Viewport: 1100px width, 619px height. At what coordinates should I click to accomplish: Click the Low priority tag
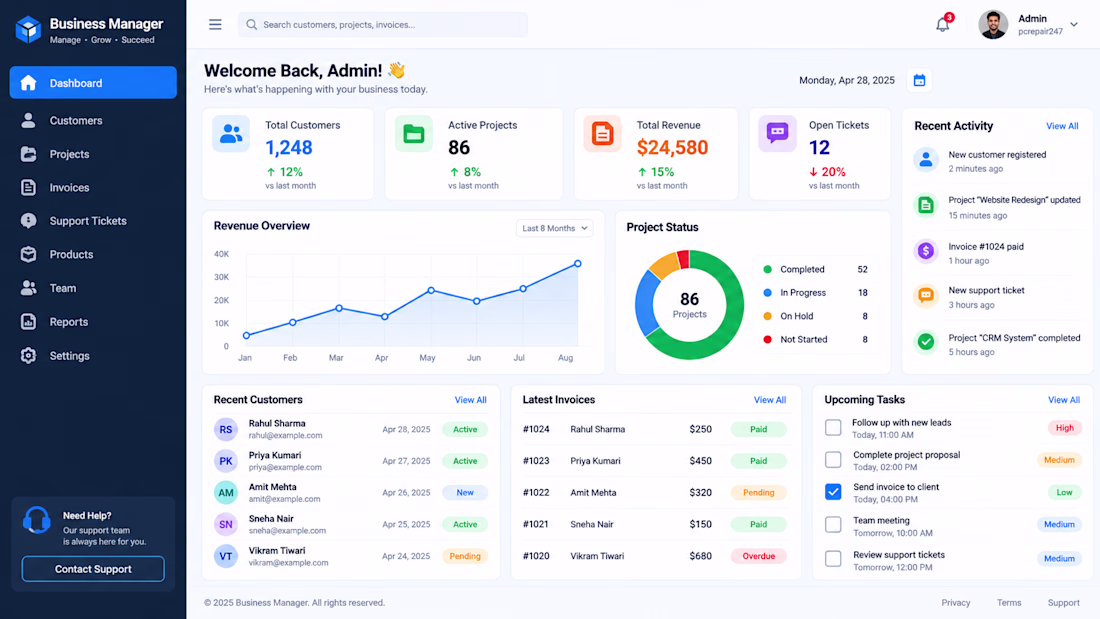(1064, 493)
